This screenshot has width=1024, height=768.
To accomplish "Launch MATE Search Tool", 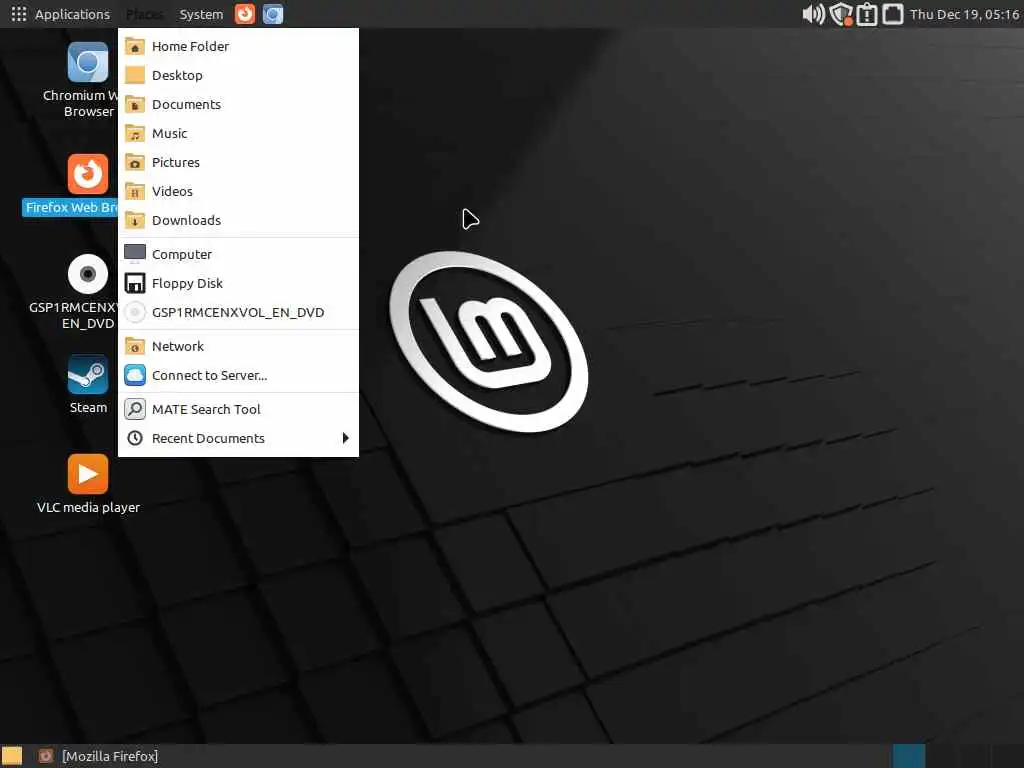I will click(238, 409).
